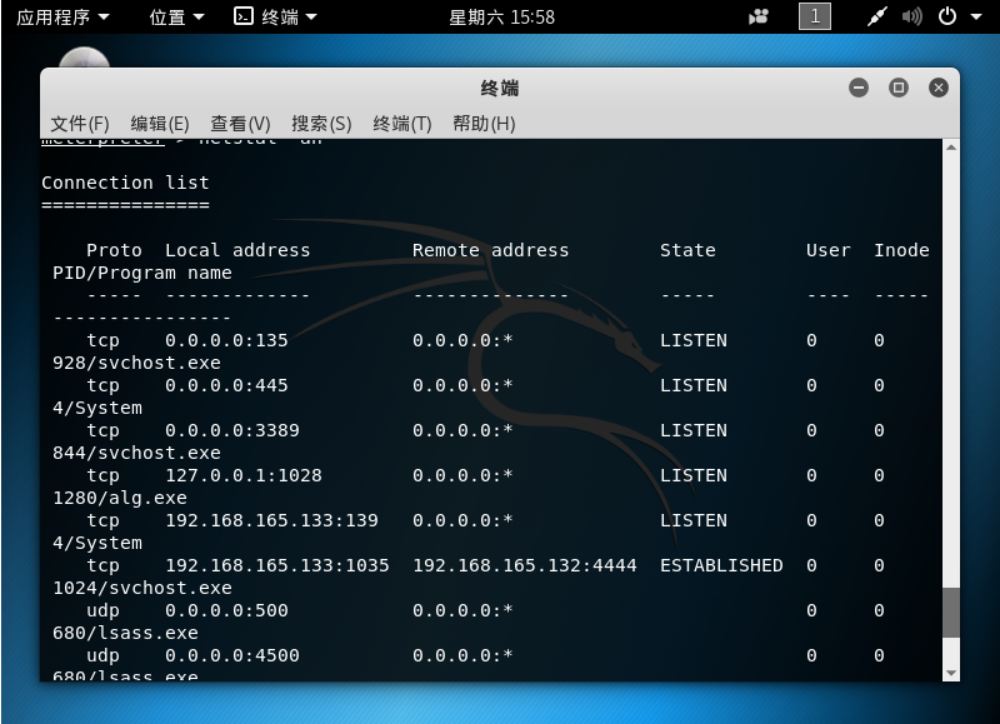
Task: Click local address 192.168.165.133:1035
Action: (277, 566)
